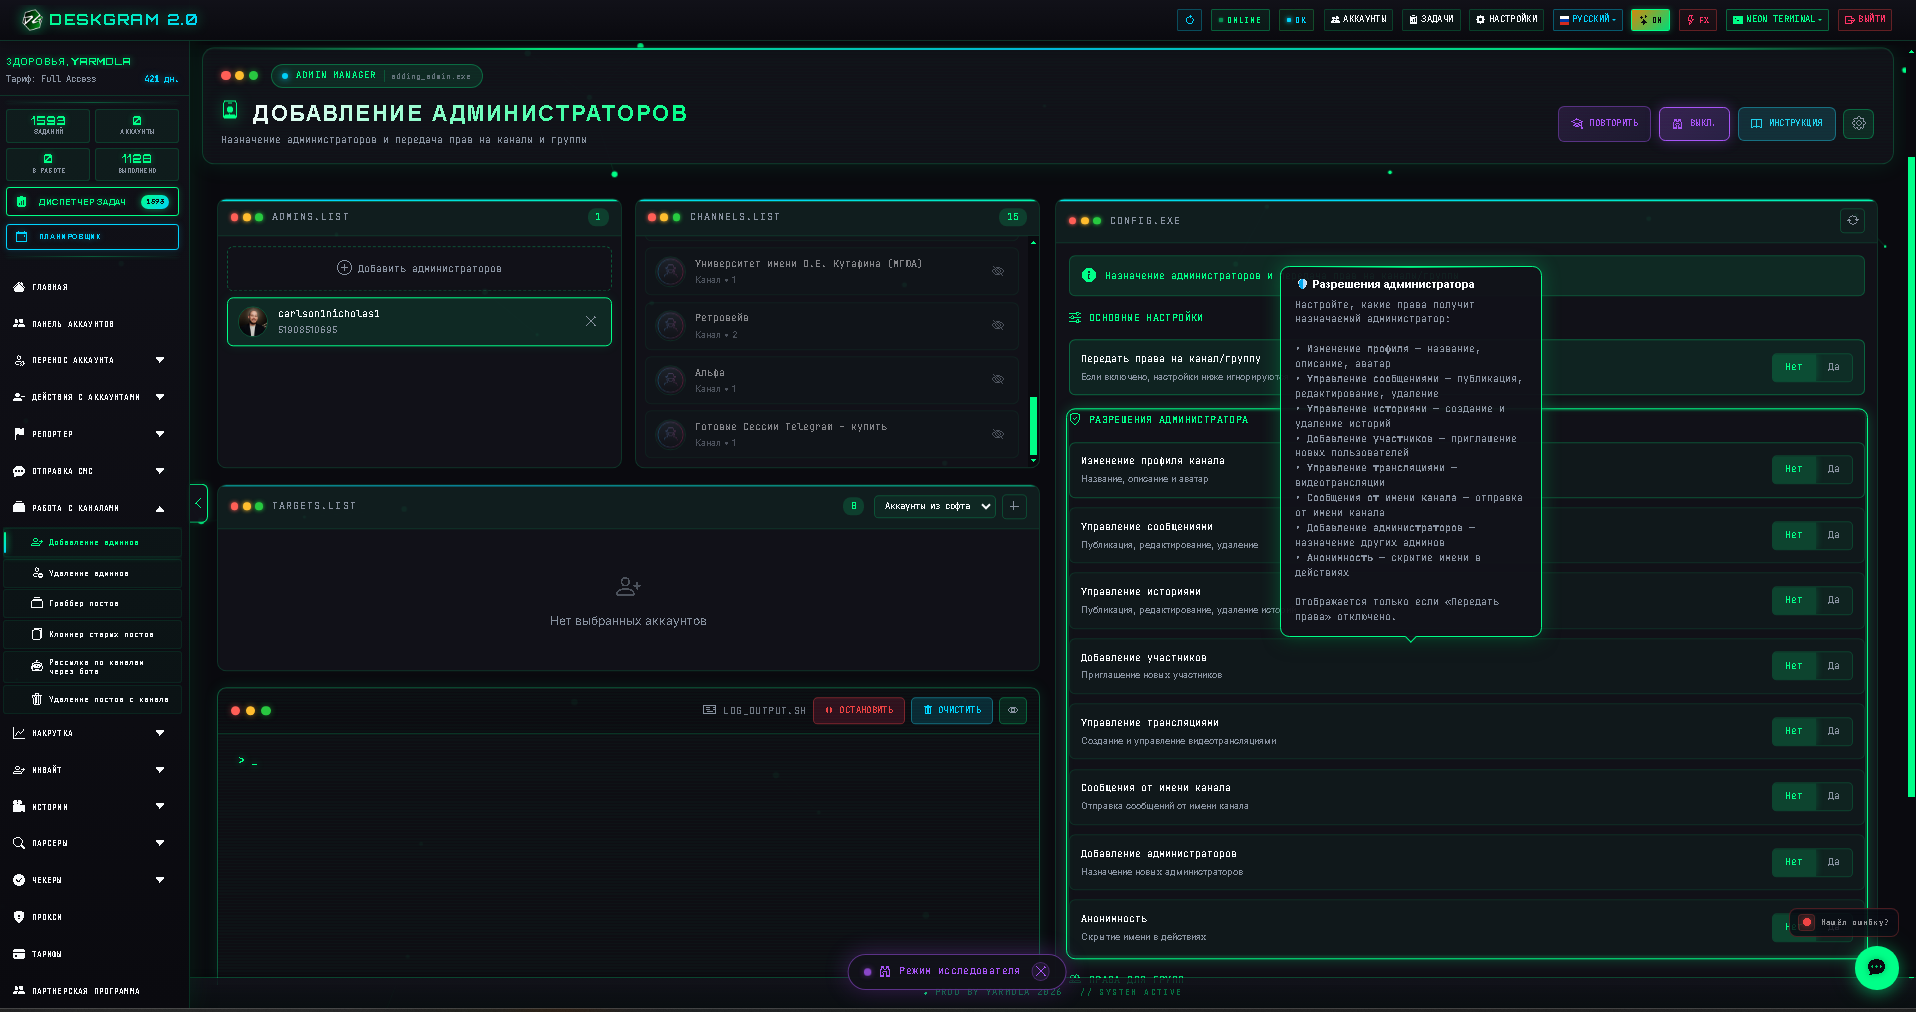Open the Аккаунты из софта dropdown
Screen dimensions: 1916x1012
[x=936, y=506]
